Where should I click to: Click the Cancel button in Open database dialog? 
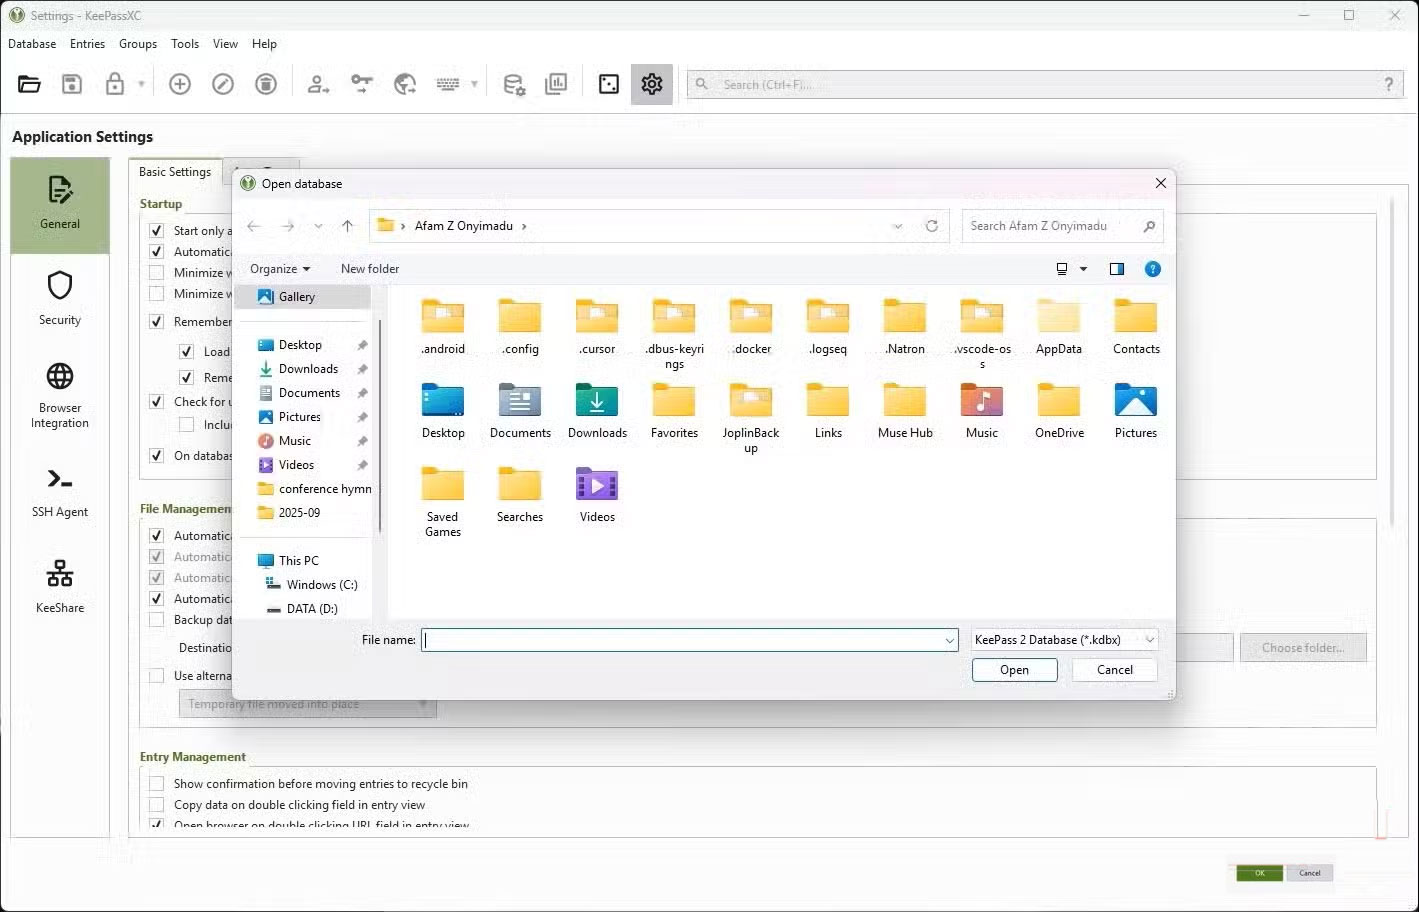pos(1114,669)
